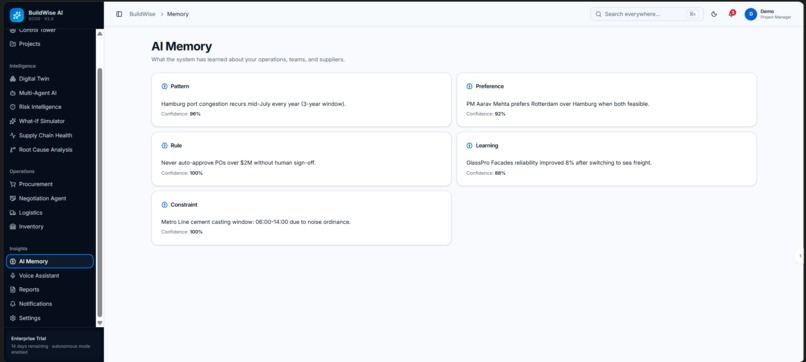The width and height of the screenshot is (806, 362).
Task: Click the Memory breadcrumb text
Action: pos(178,14)
